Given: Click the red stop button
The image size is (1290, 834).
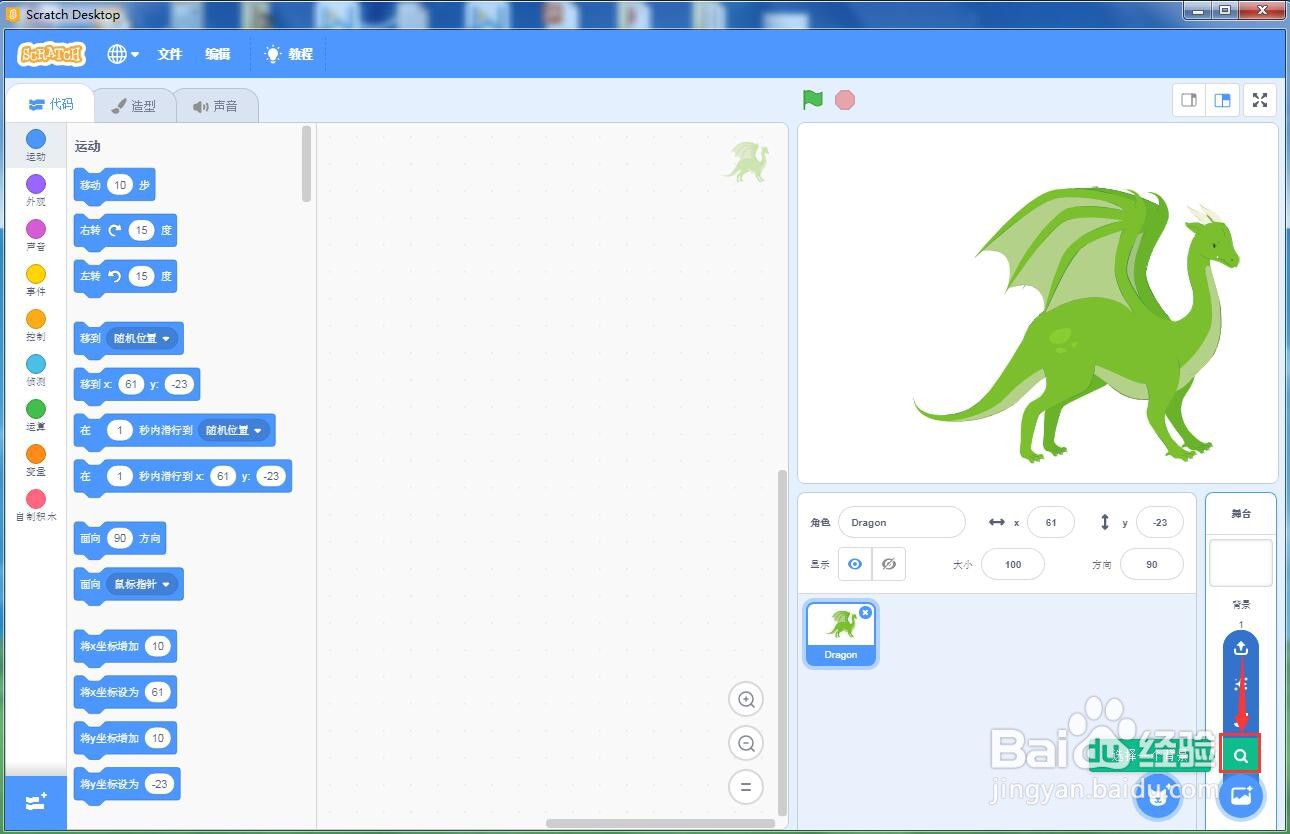Looking at the screenshot, I should tap(845, 100).
